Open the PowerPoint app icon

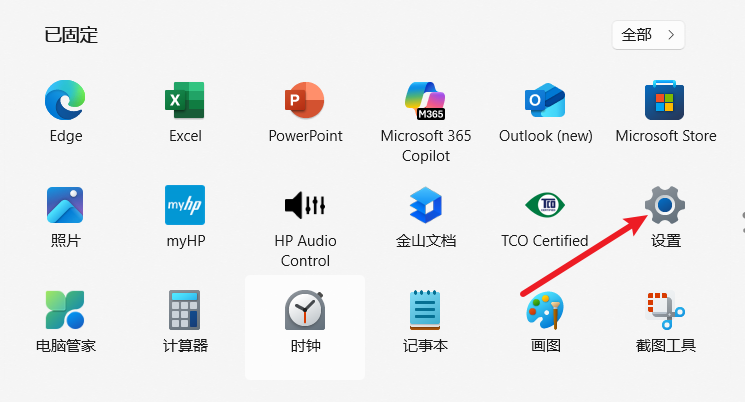point(305,100)
